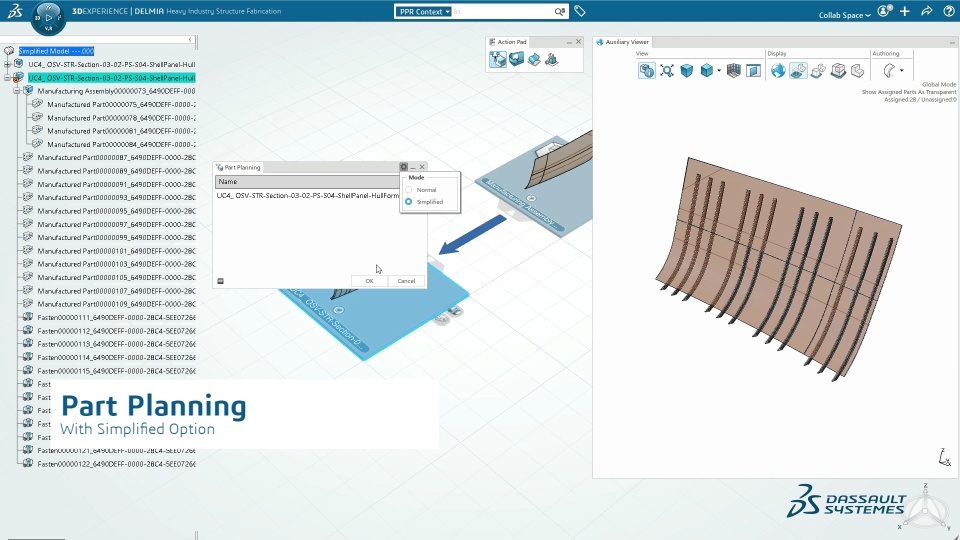This screenshot has height=540, width=960.
Task: Open the help icon at the top-bar edge
Action: coord(950,11)
